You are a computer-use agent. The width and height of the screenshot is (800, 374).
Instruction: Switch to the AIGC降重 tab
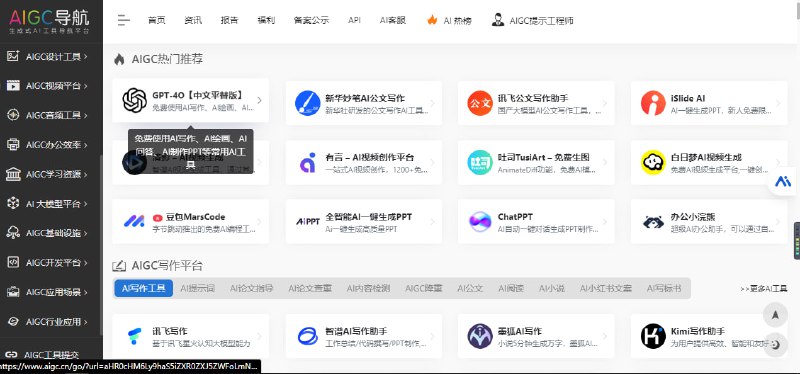[424, 288]
